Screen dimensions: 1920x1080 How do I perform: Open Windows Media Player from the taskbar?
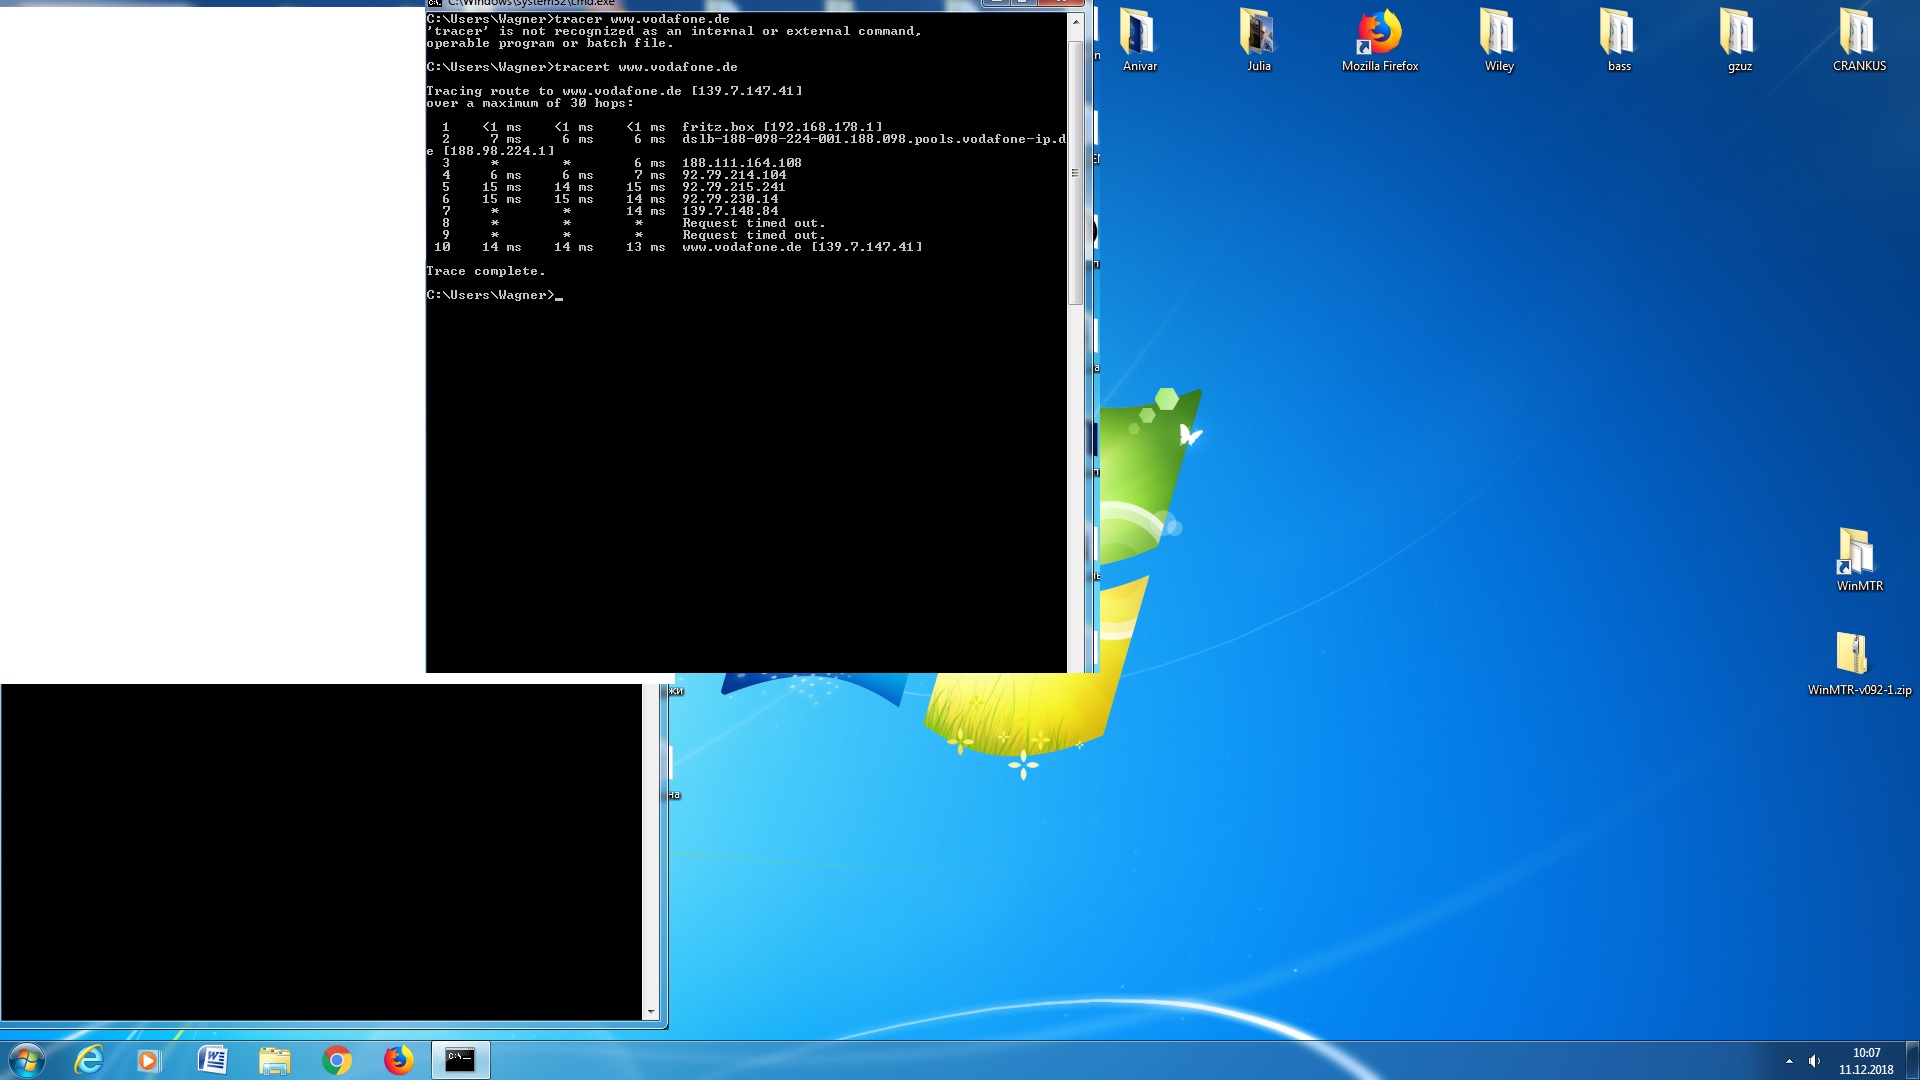tap(149, 1060)
